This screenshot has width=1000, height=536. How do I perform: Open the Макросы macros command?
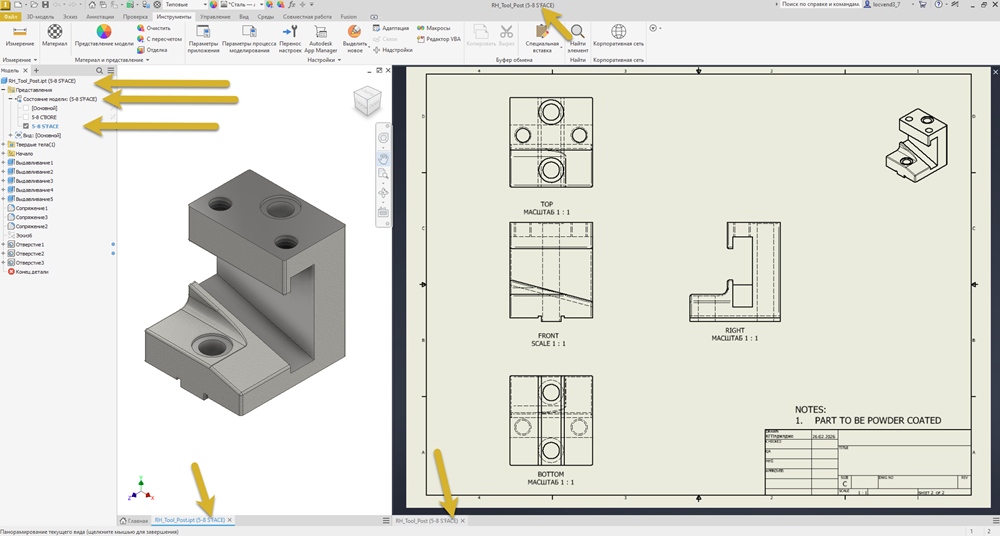[x=434, y=28]
